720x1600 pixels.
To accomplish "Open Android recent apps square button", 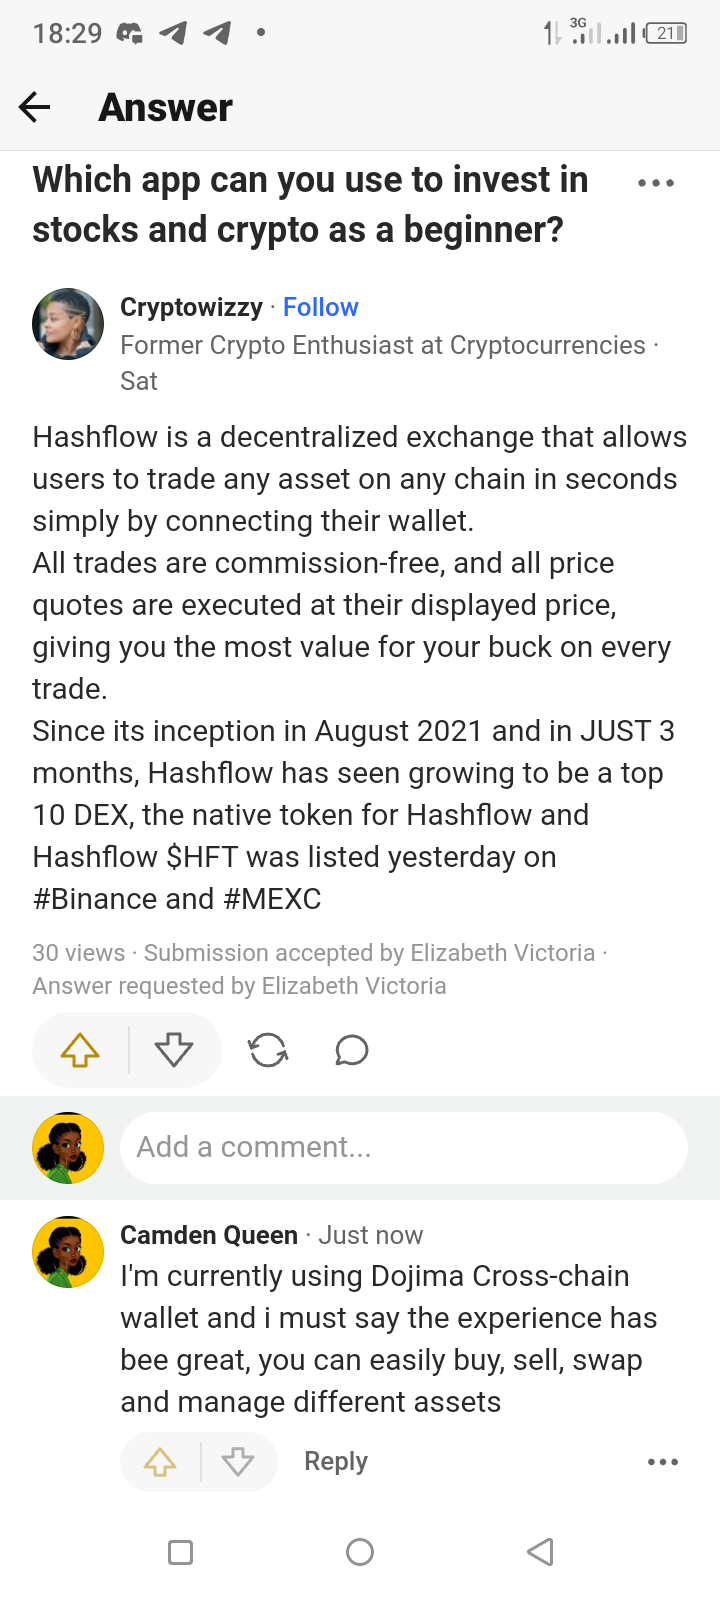I will (180, 1552).
